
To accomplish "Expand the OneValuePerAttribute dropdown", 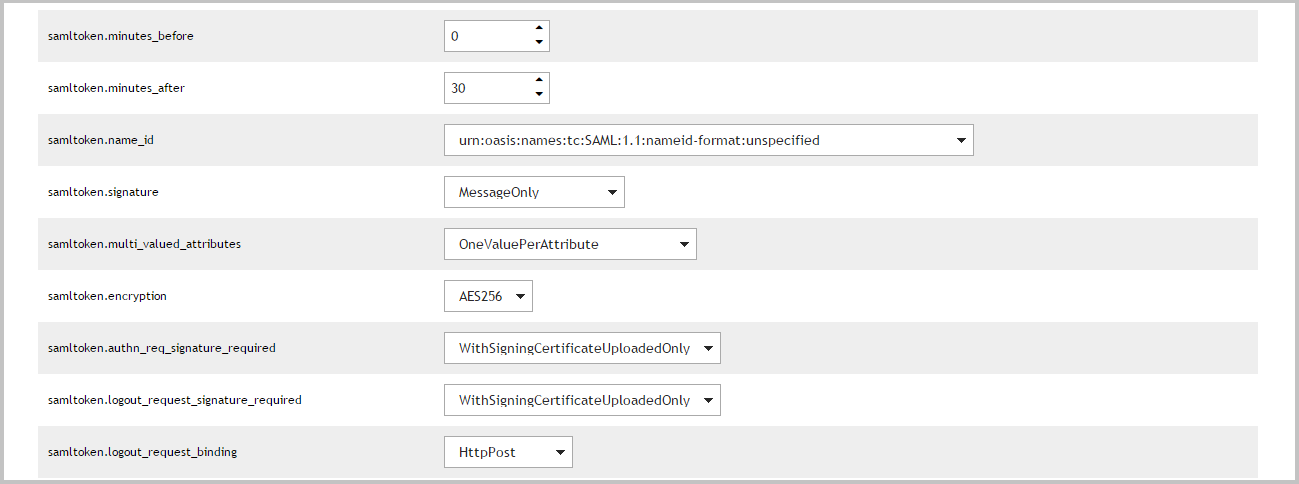I will [x=570, y=244].
